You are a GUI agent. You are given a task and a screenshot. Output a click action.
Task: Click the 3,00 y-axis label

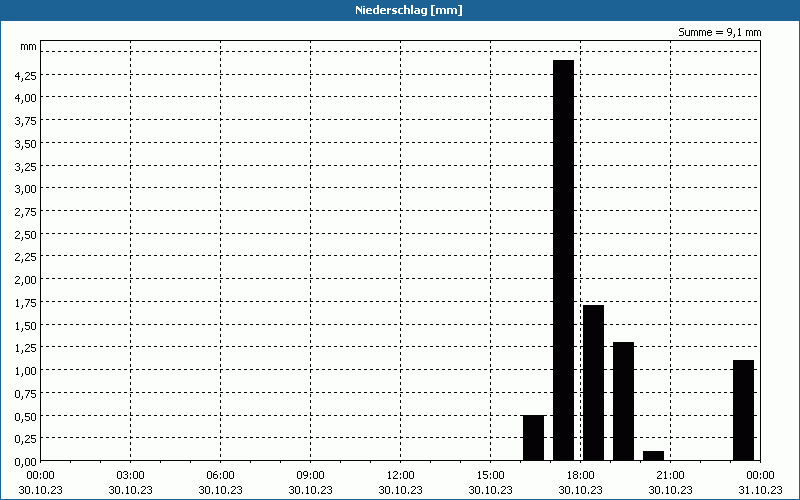(x=26, y=189)
